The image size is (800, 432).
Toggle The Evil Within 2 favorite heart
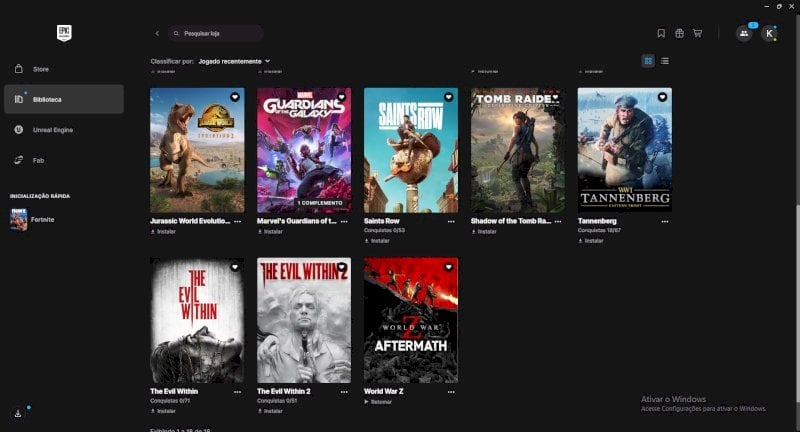coord(342,267)
